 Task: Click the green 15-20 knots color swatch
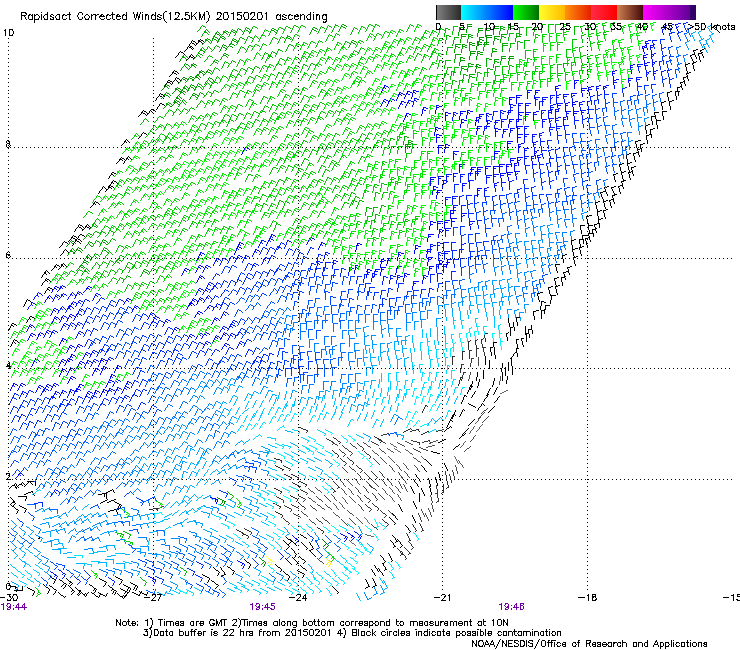pyautogui.click(x=526, y=12)
